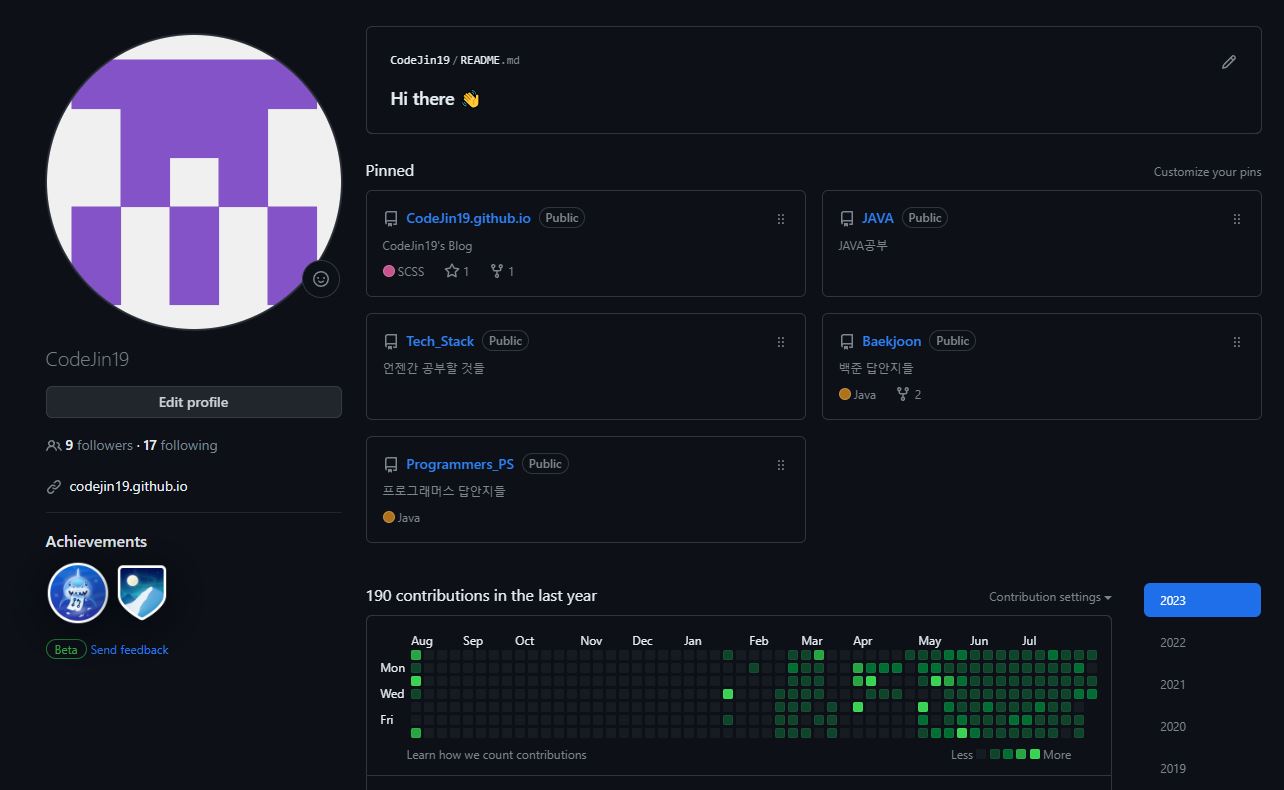Viewport: 1284px width, 790px height.
Task: Click the Send feedback link
Action: 130,649
